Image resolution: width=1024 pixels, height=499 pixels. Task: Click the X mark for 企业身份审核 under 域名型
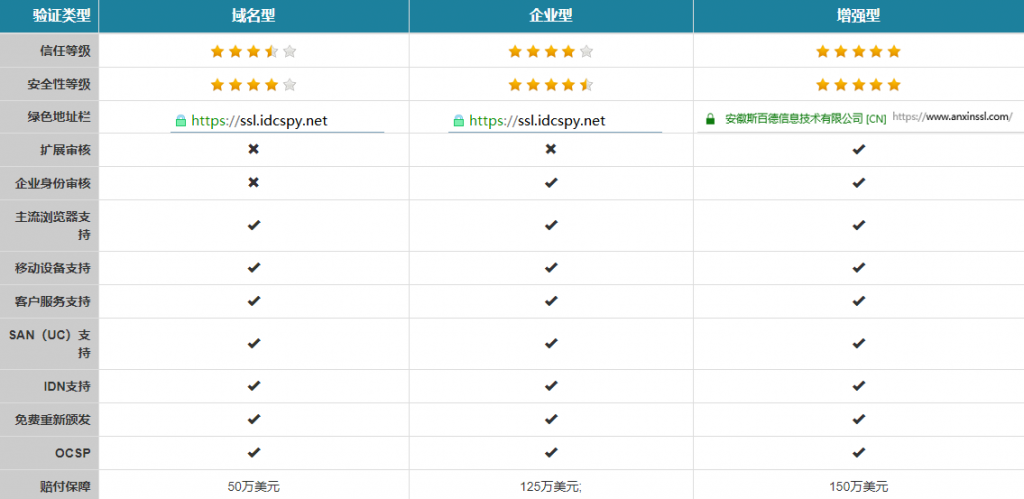[254, 183]
